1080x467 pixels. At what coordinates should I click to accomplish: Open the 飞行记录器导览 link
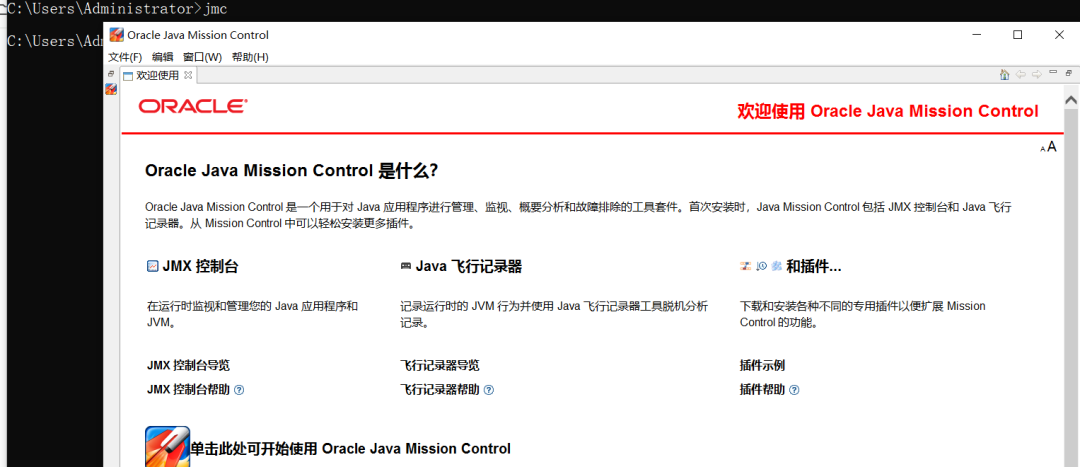(x=439, y=365)
